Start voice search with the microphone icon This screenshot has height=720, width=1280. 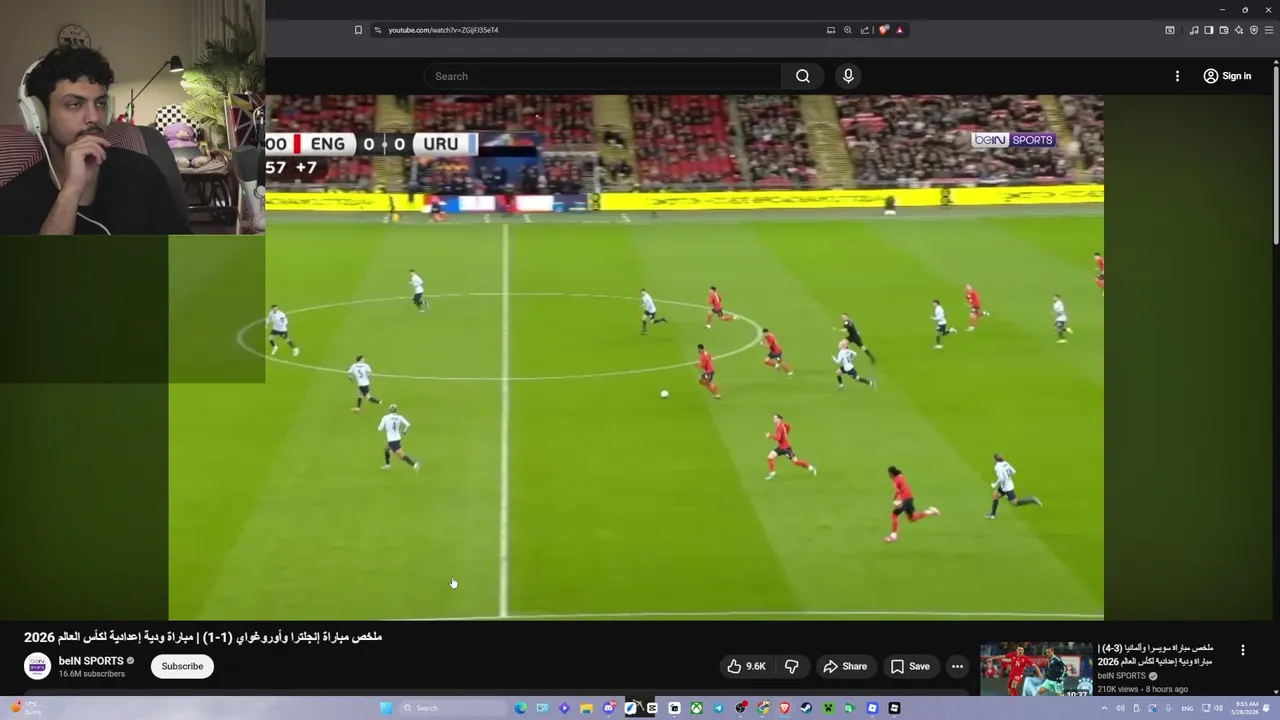click(848, 76)
